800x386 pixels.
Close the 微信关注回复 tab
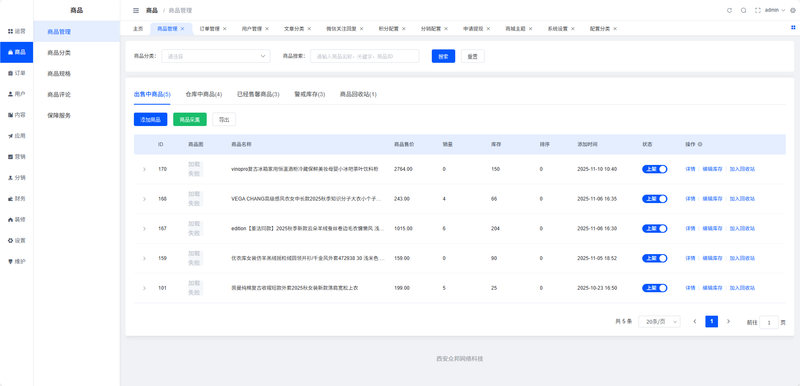pyautogui.click(x=362, y=29)
